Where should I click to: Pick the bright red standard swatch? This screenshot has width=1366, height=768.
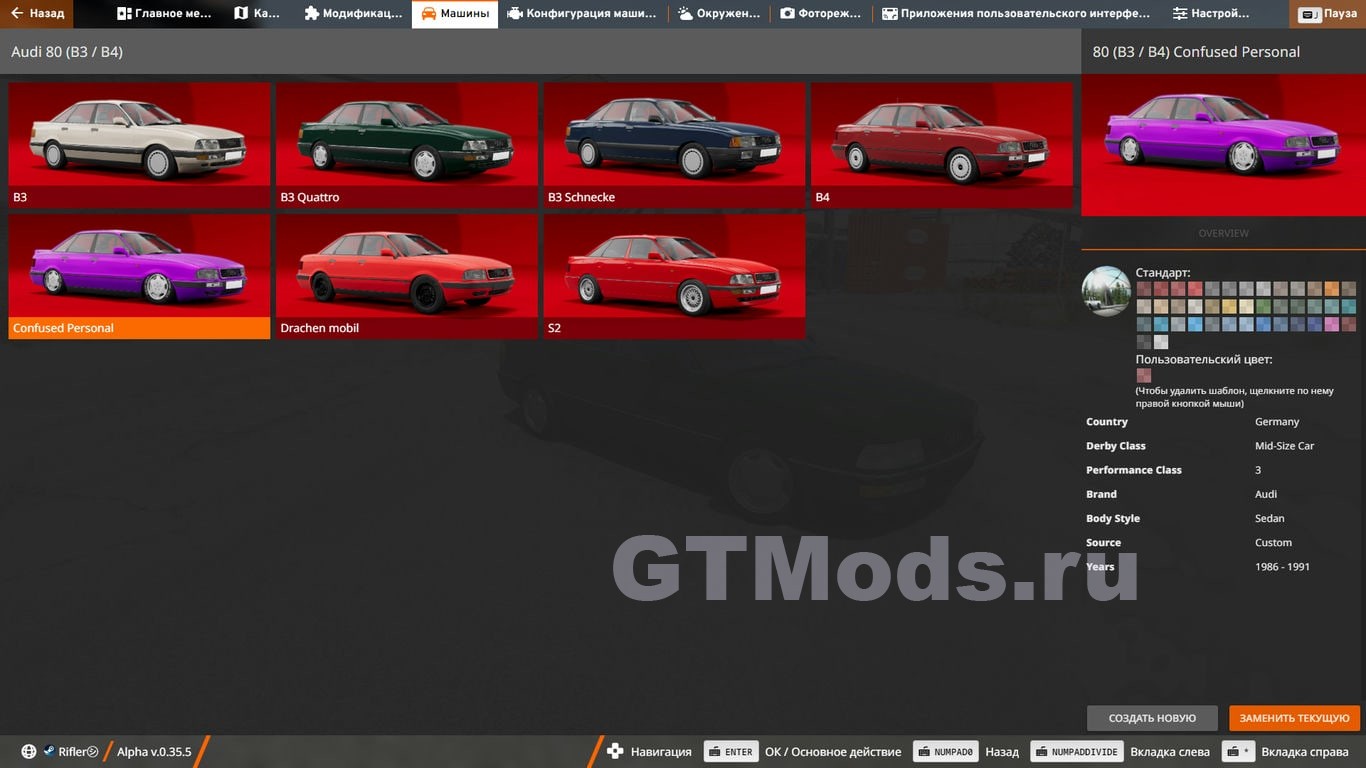(1195, 289)
